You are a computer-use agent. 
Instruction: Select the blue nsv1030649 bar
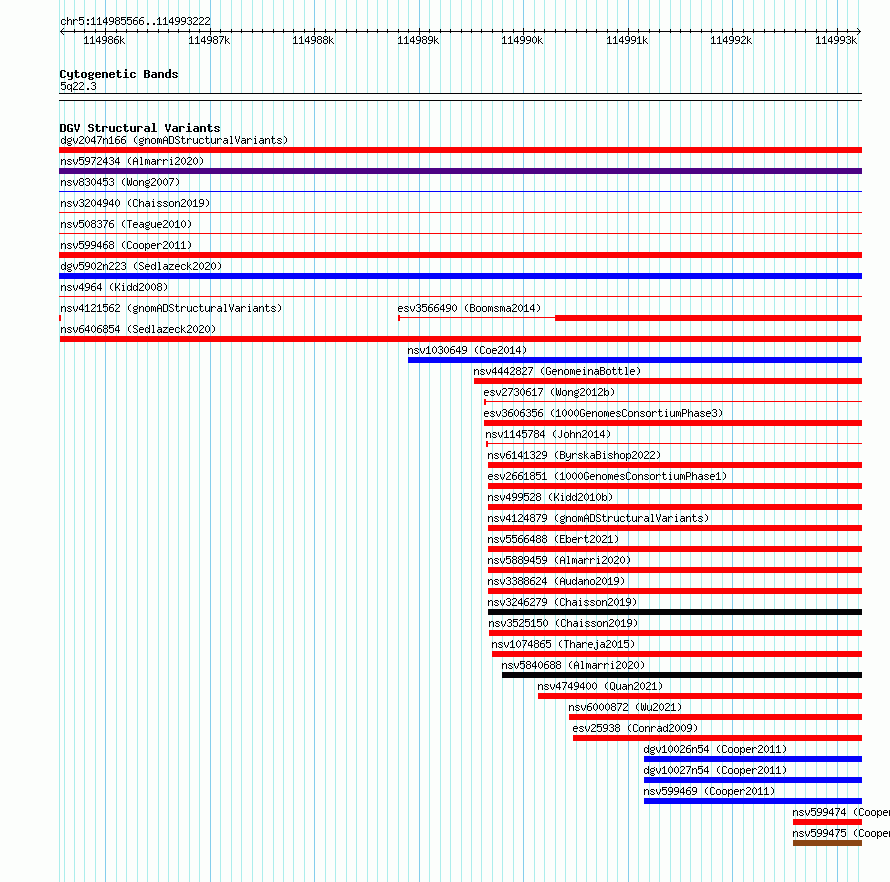(635, 360)
